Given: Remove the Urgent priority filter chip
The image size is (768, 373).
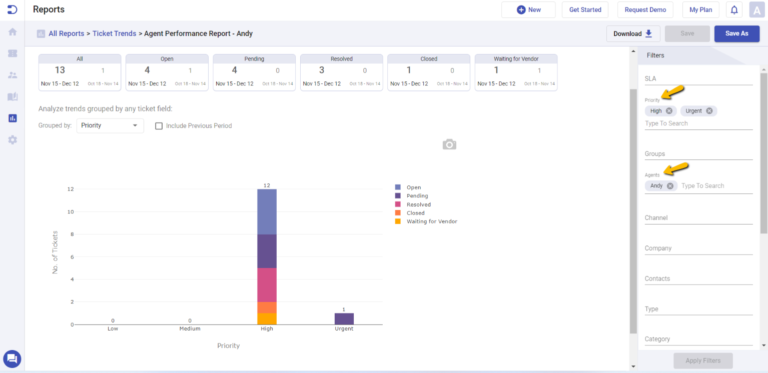Looking at the screenshot, I should click(x=709, y=111).
